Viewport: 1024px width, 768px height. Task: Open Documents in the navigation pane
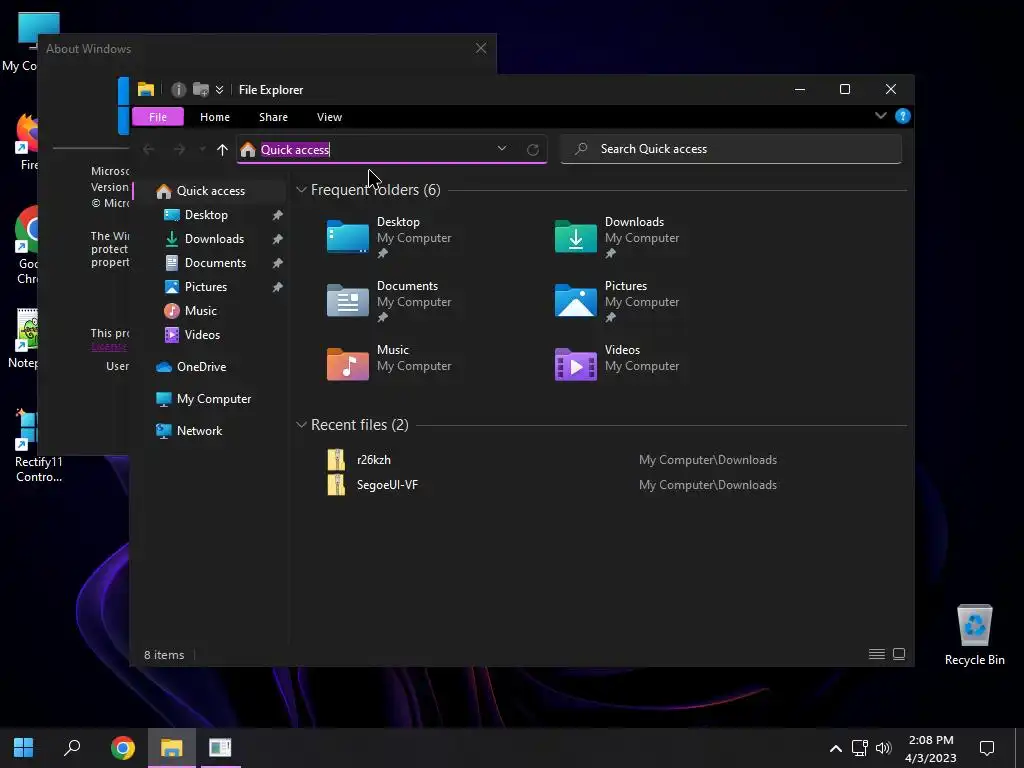coord(216,263)
